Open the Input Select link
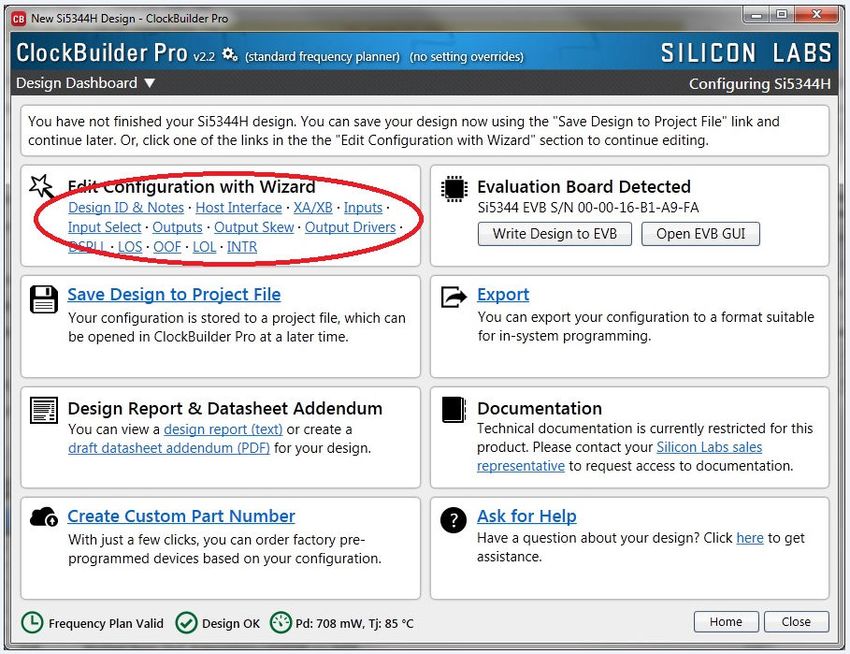Screen dimensions: 850x654 tap(104, 227)
